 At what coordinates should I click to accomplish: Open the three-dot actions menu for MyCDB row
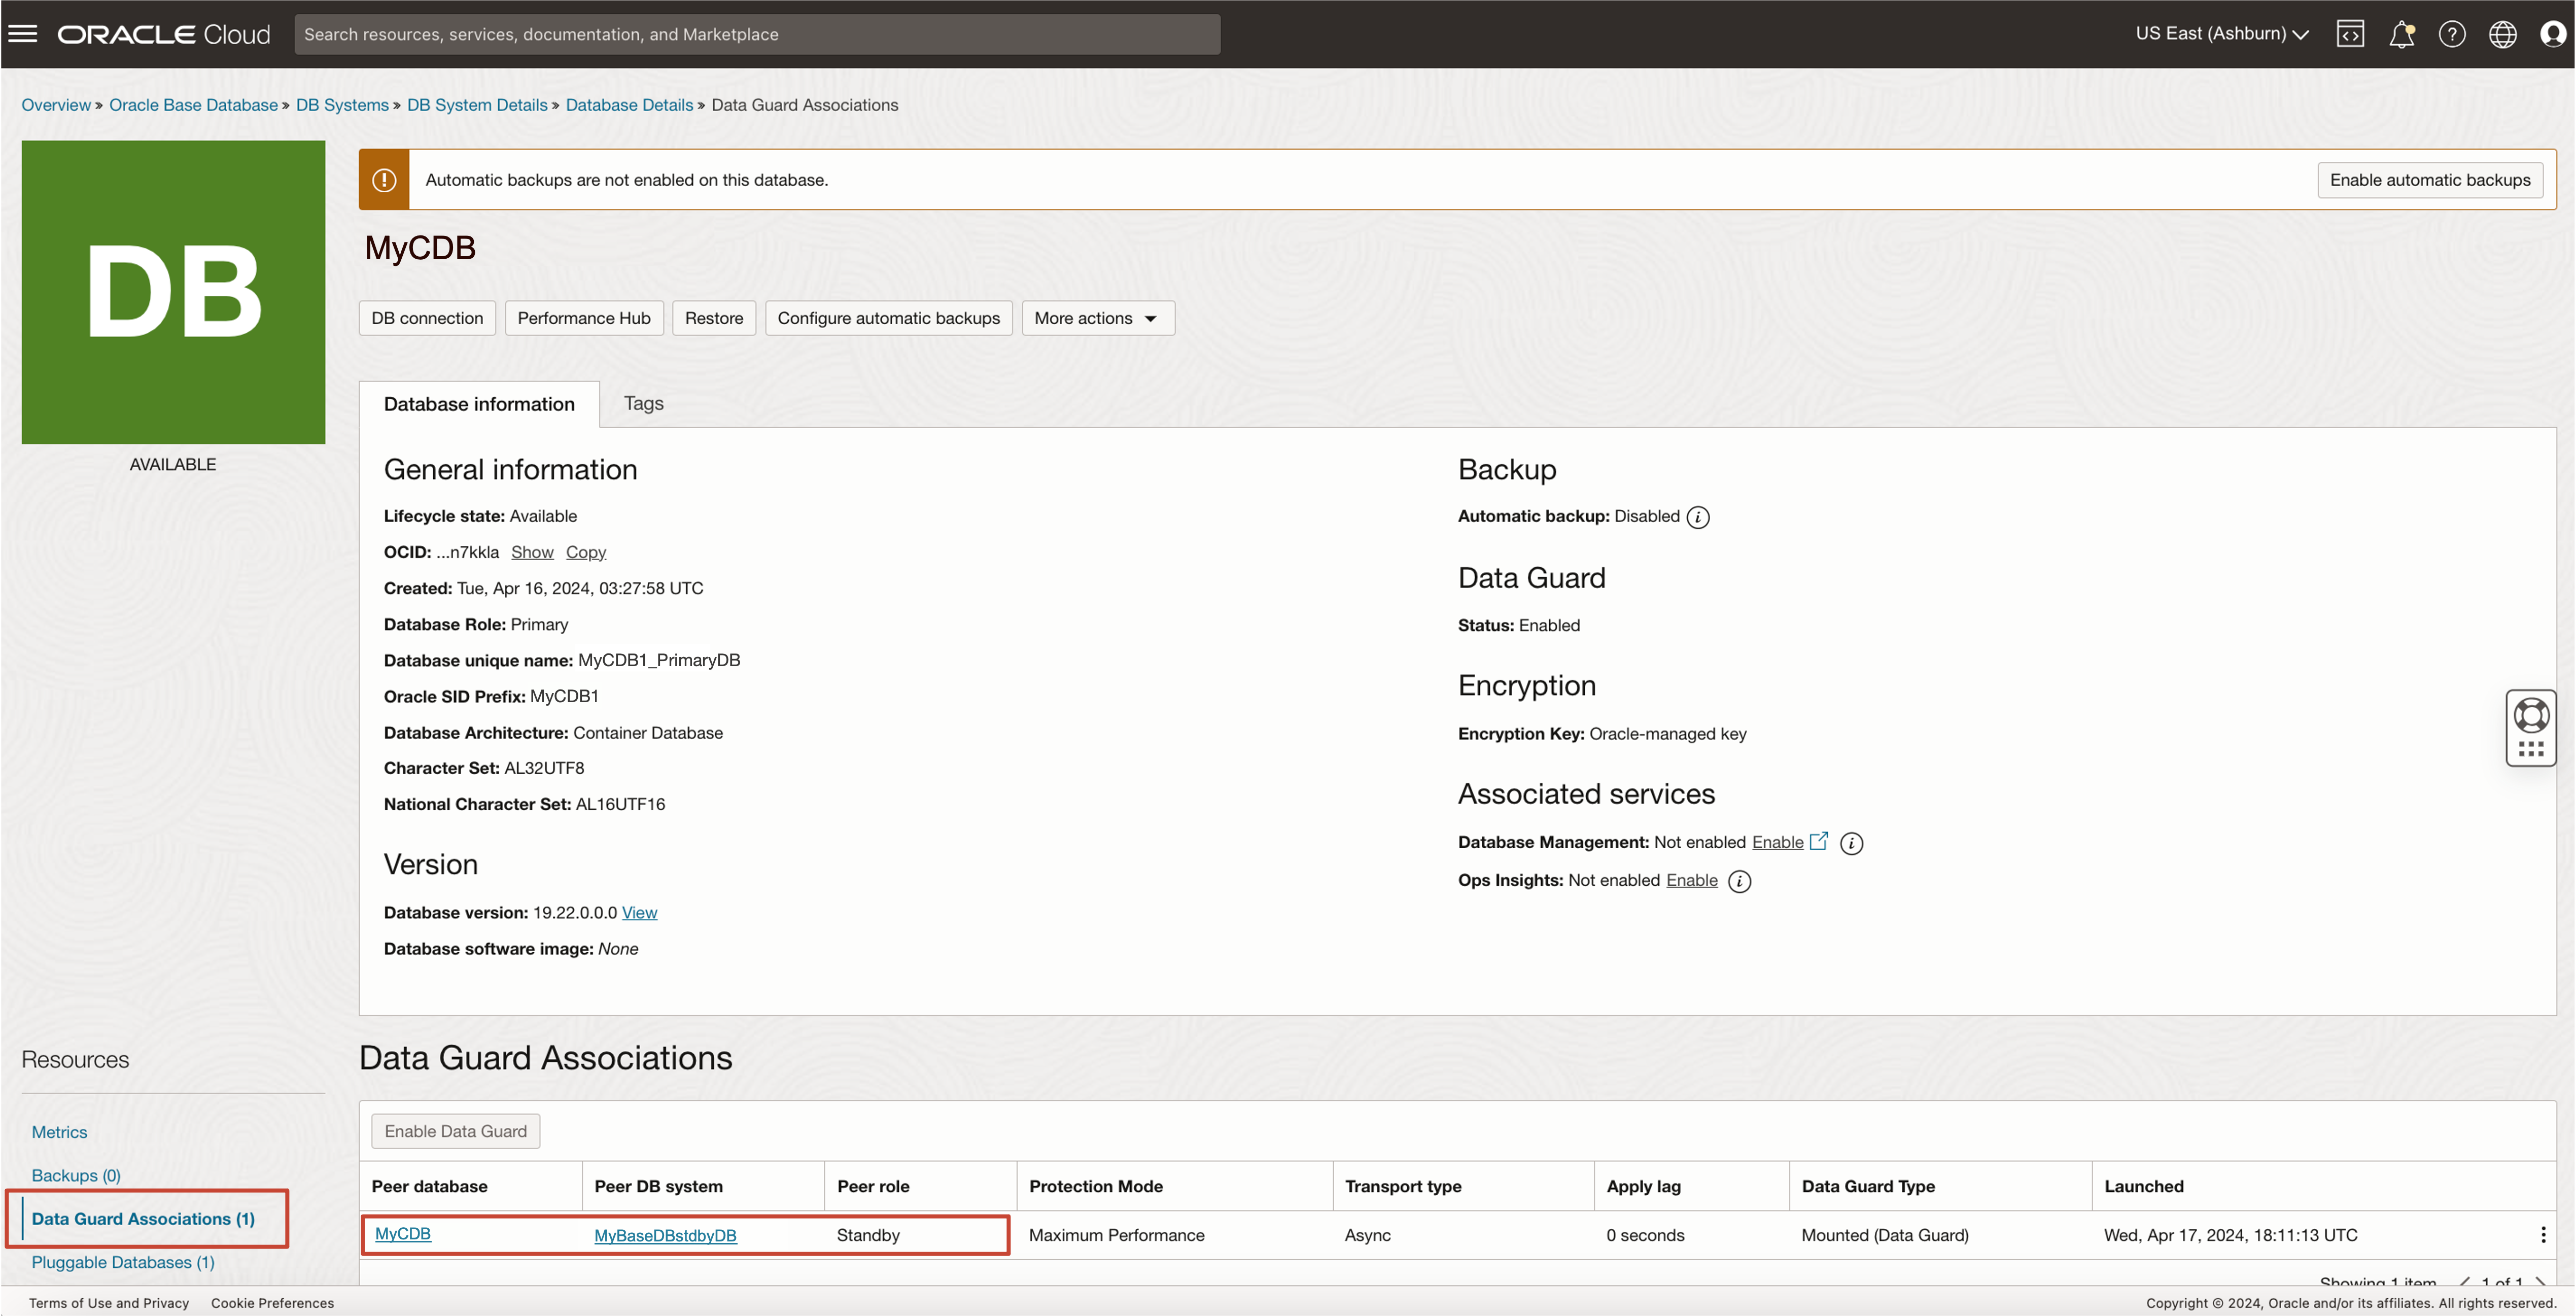pyautogui.click(x=2543, y=1235)
